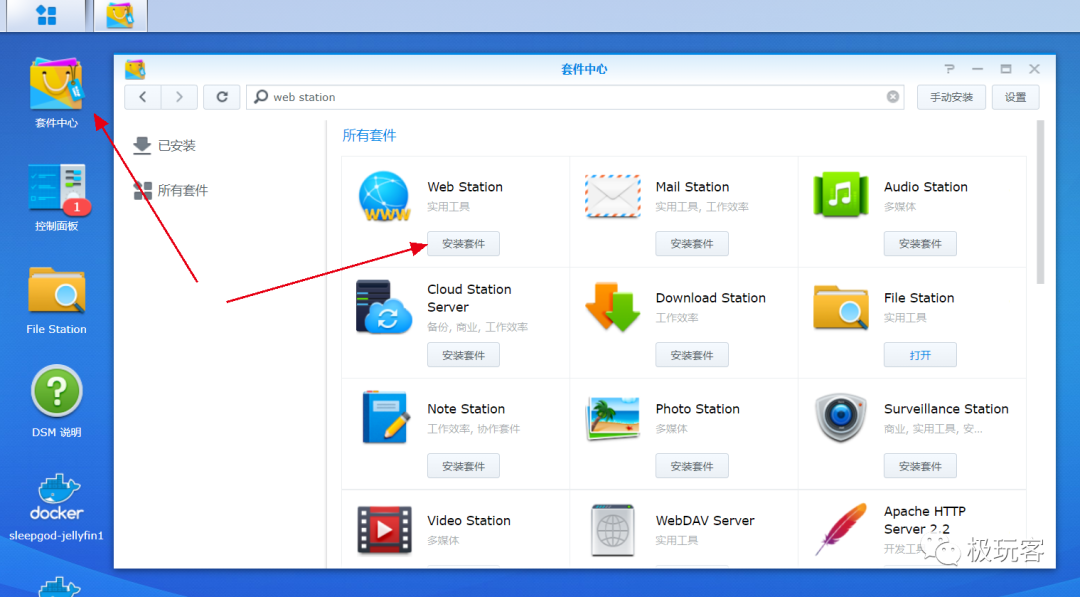Install Audio Station package
1080x597 pixels.
pos(920,244)
